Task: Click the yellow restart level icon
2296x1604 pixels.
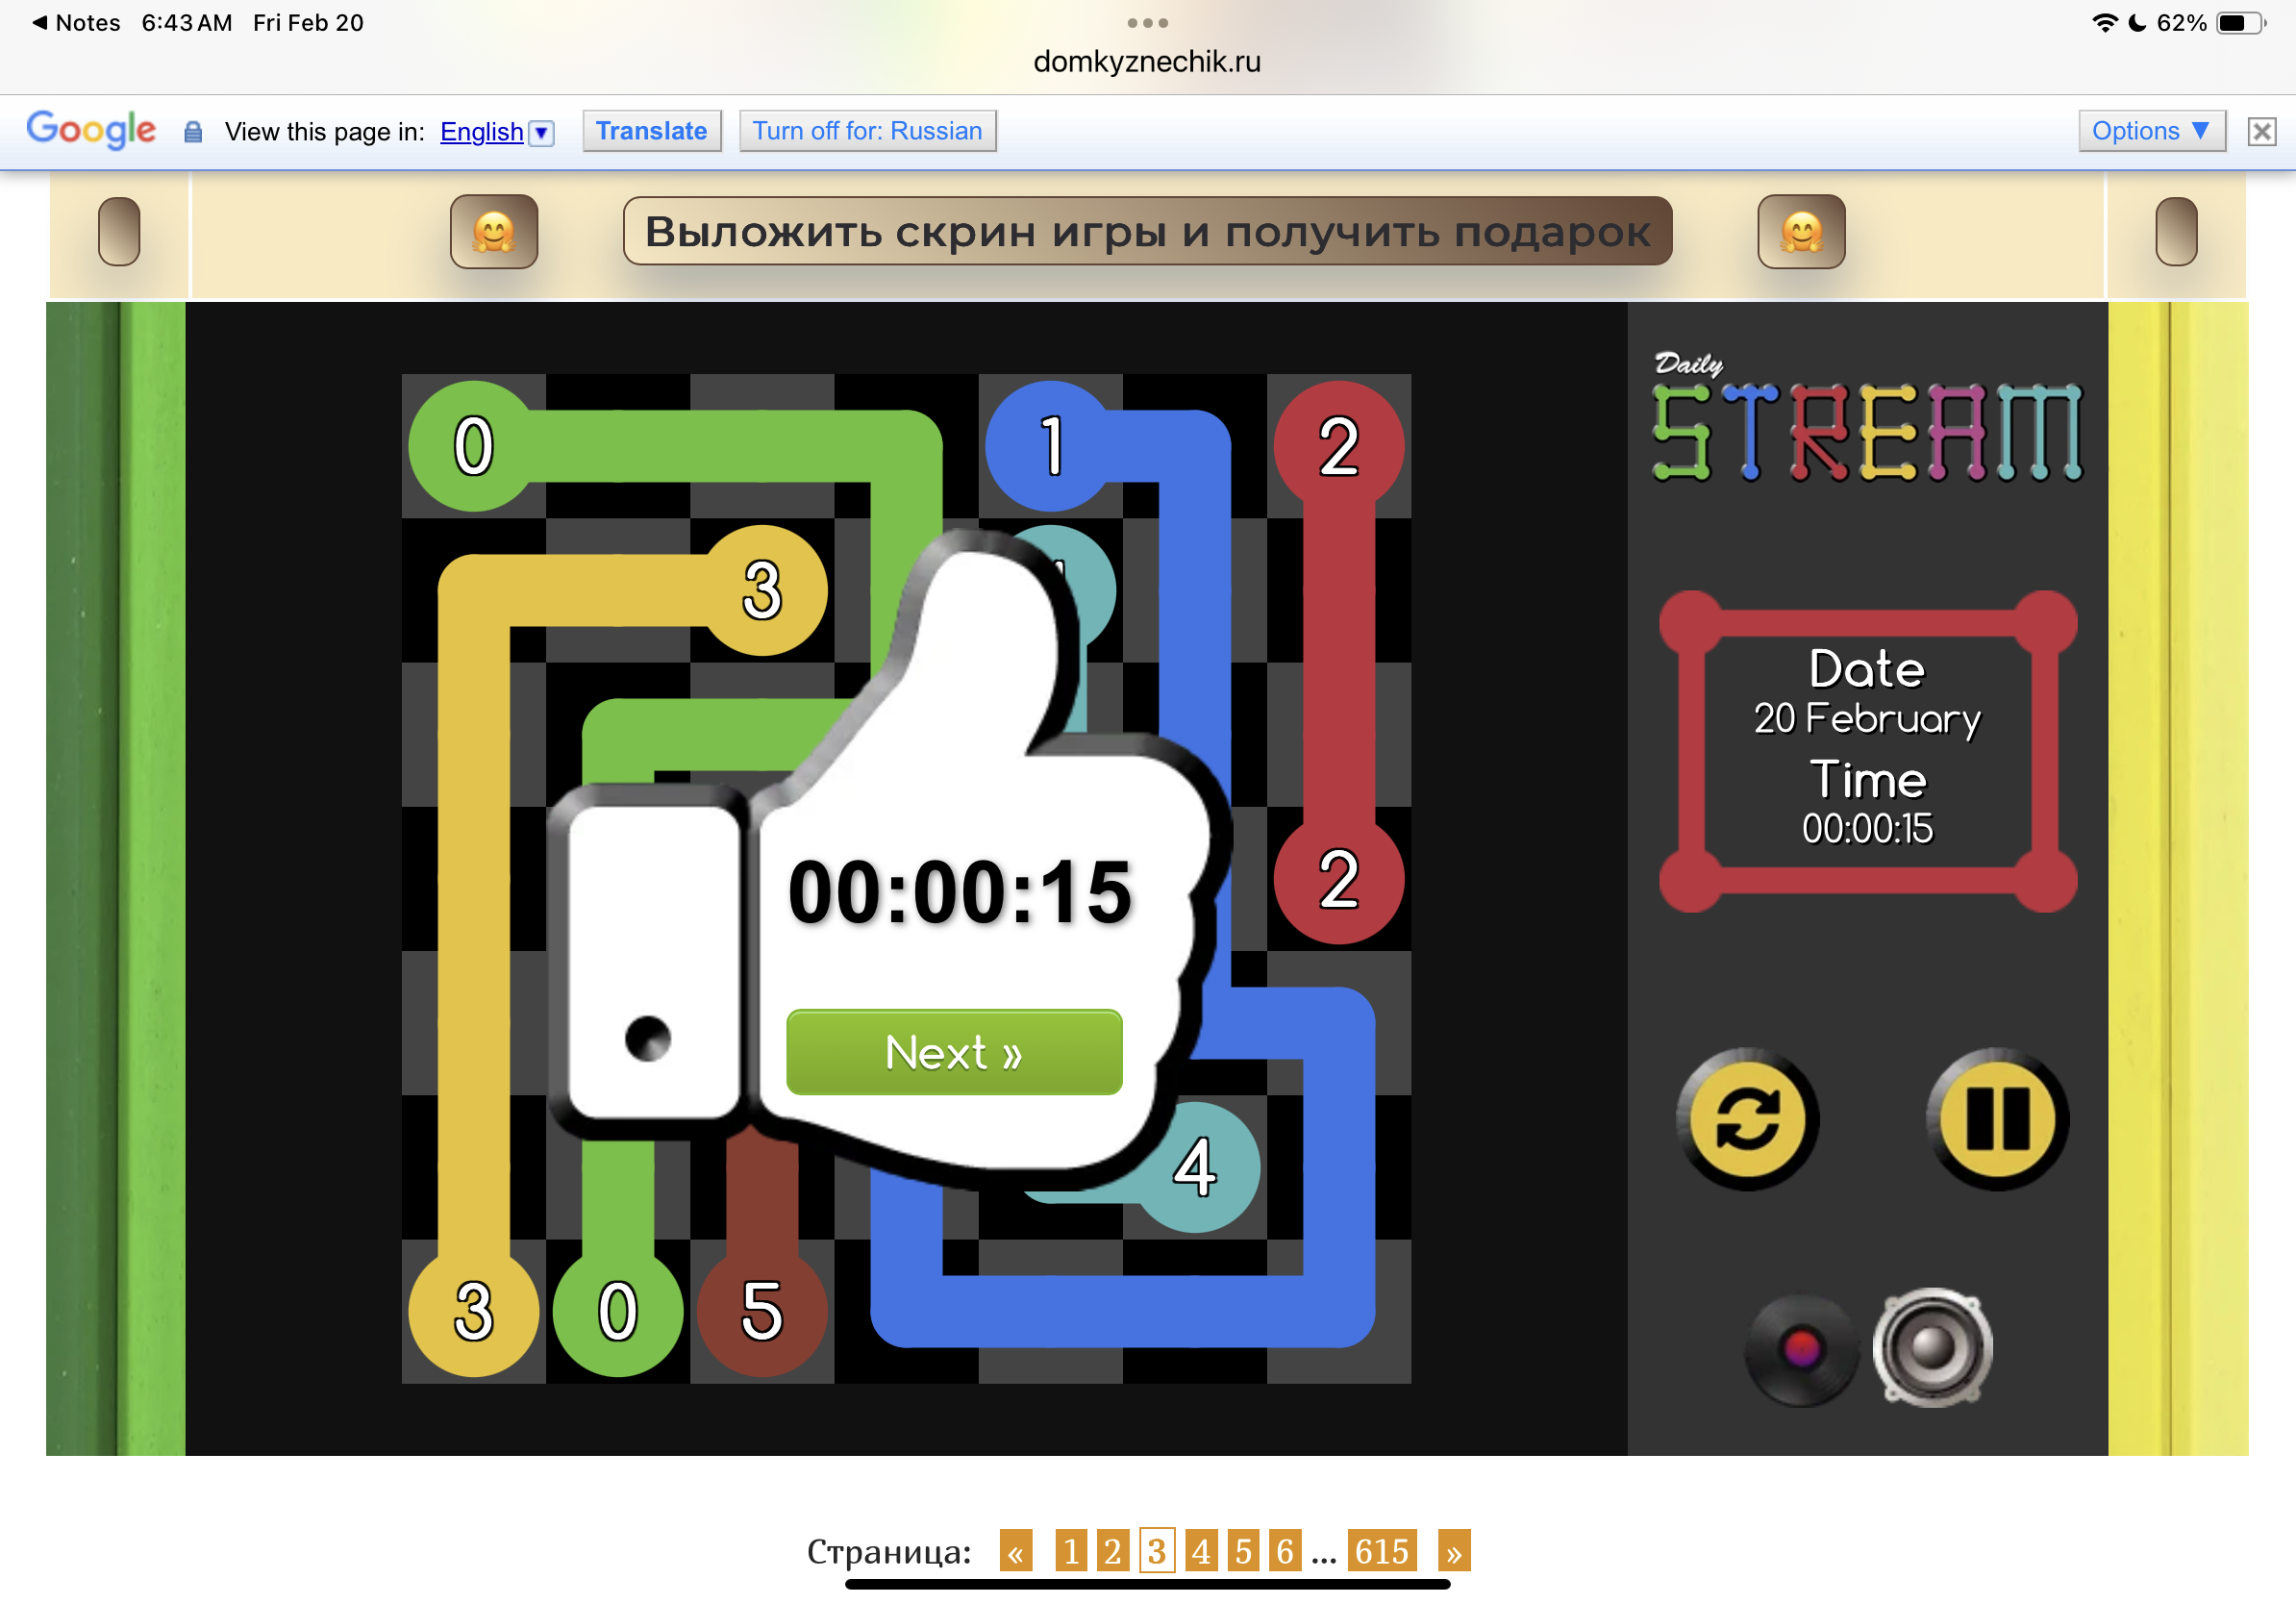Action: [x=1747, y=1118]
